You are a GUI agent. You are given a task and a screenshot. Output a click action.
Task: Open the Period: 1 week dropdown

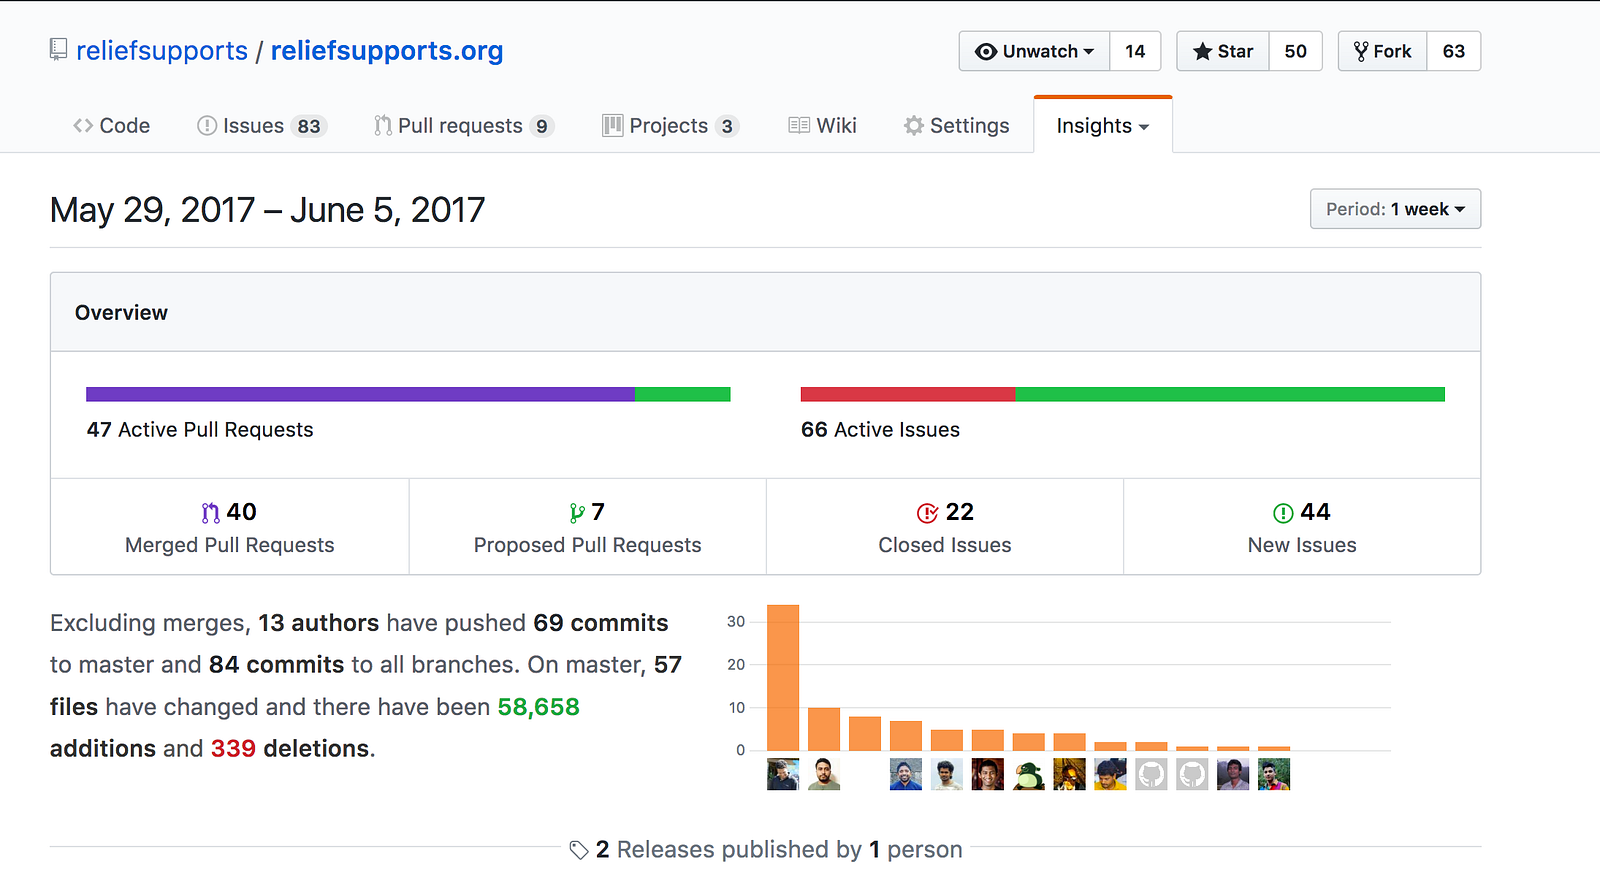[x=1395, y=209]
